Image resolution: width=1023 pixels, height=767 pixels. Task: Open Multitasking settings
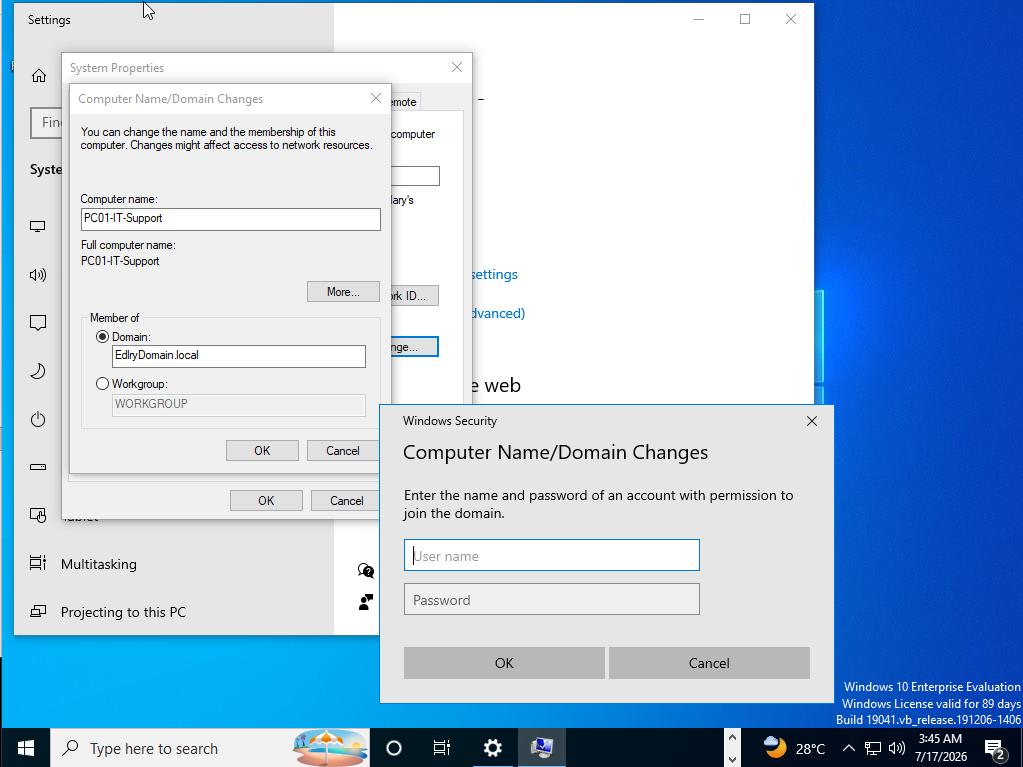pyautogui.click(x=99, y=564)
